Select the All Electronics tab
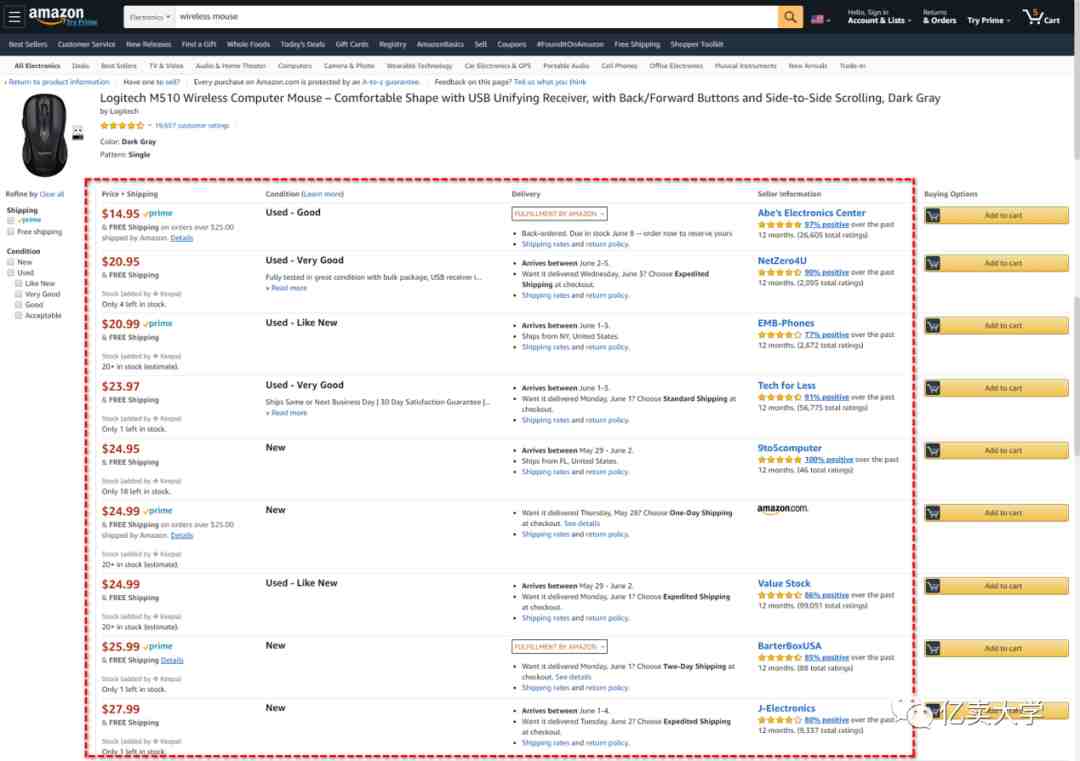The image size is (1080, 761). [x=37, y=66]
